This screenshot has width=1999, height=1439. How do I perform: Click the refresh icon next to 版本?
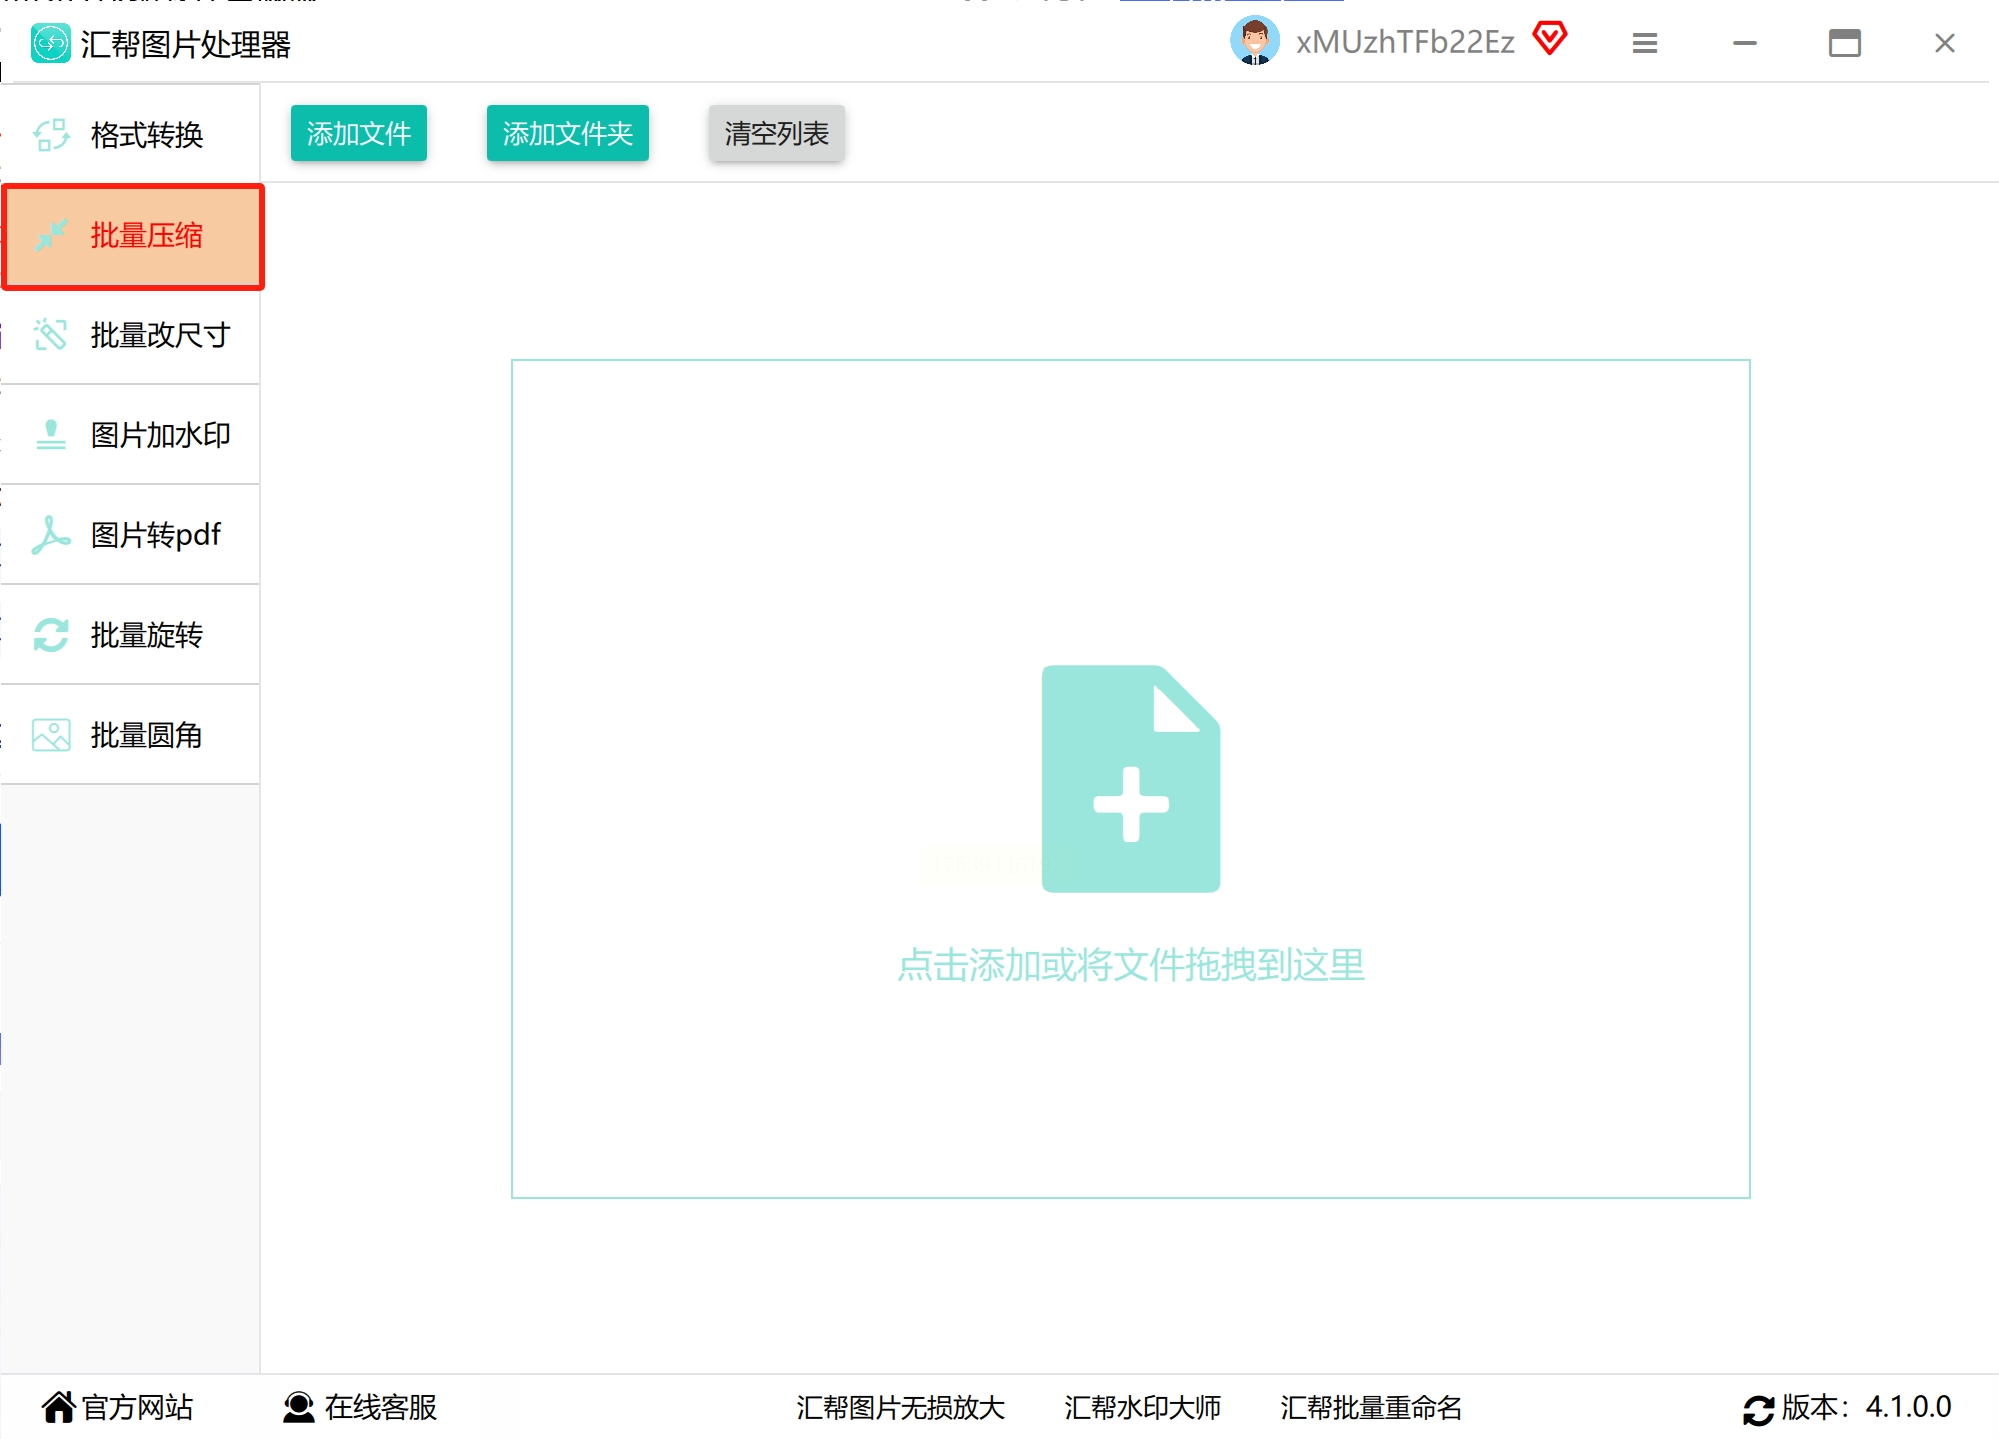(1758, 1409)
